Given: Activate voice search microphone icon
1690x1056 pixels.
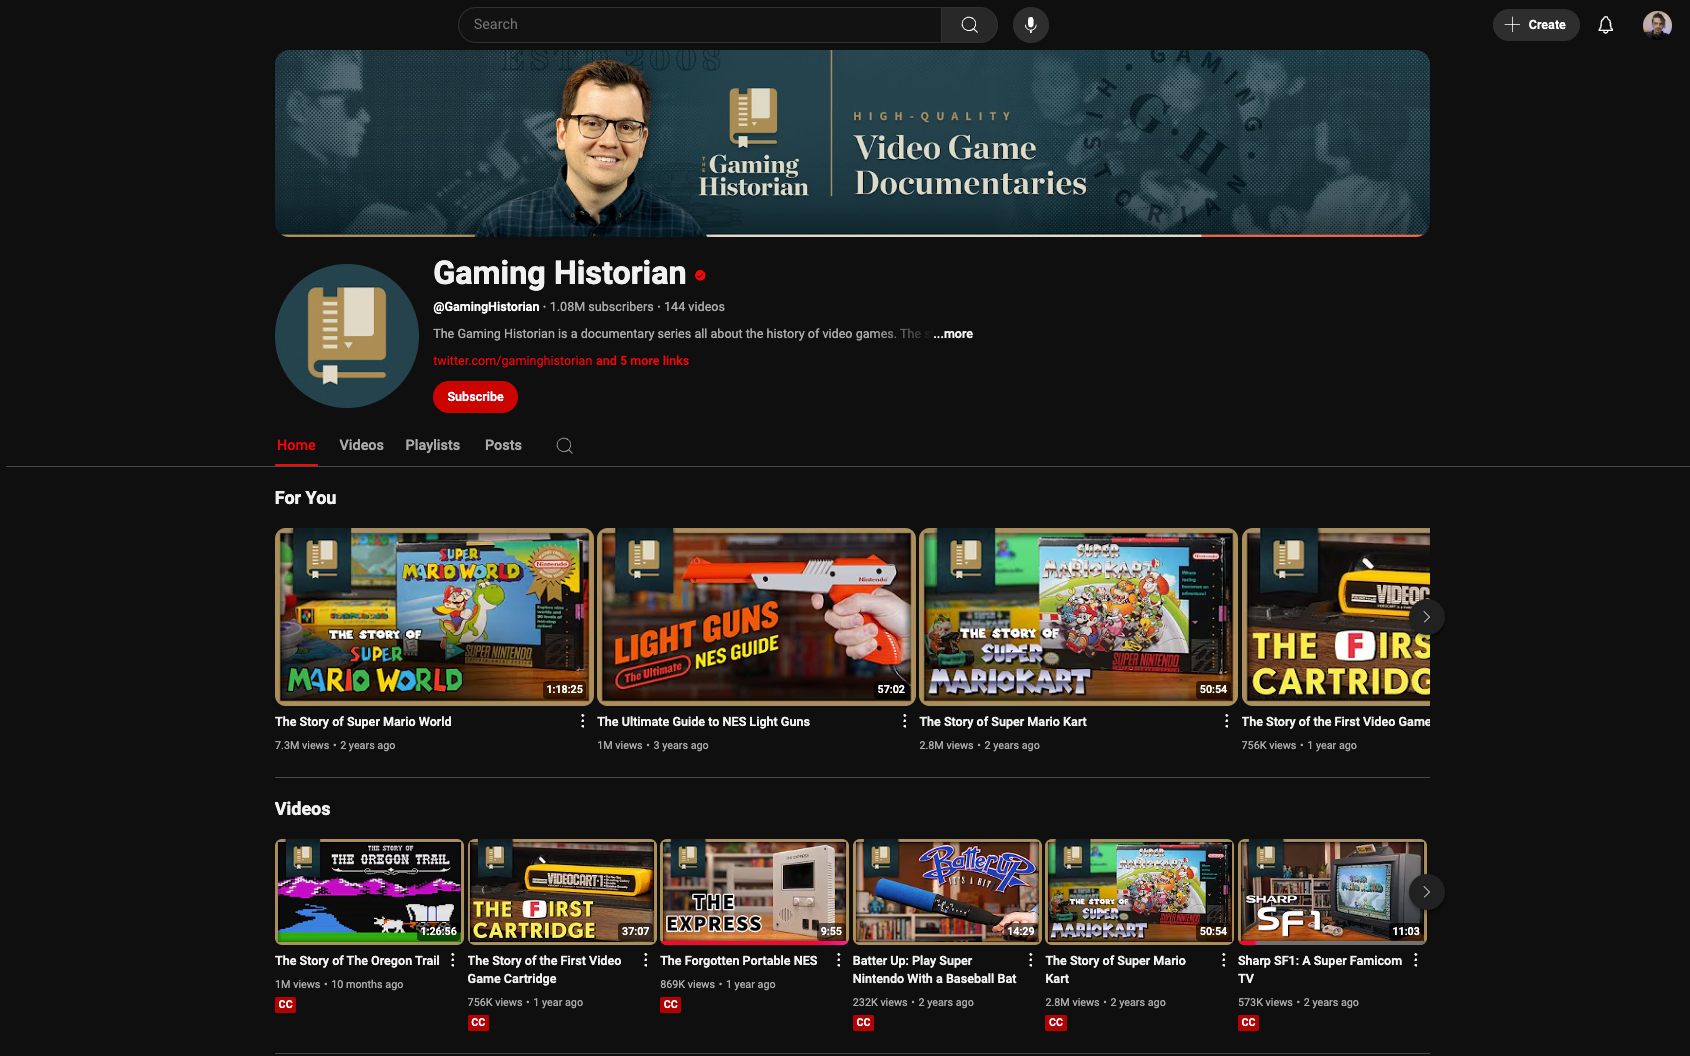Looking at the screenshot, I should (x=1031, y=25).
